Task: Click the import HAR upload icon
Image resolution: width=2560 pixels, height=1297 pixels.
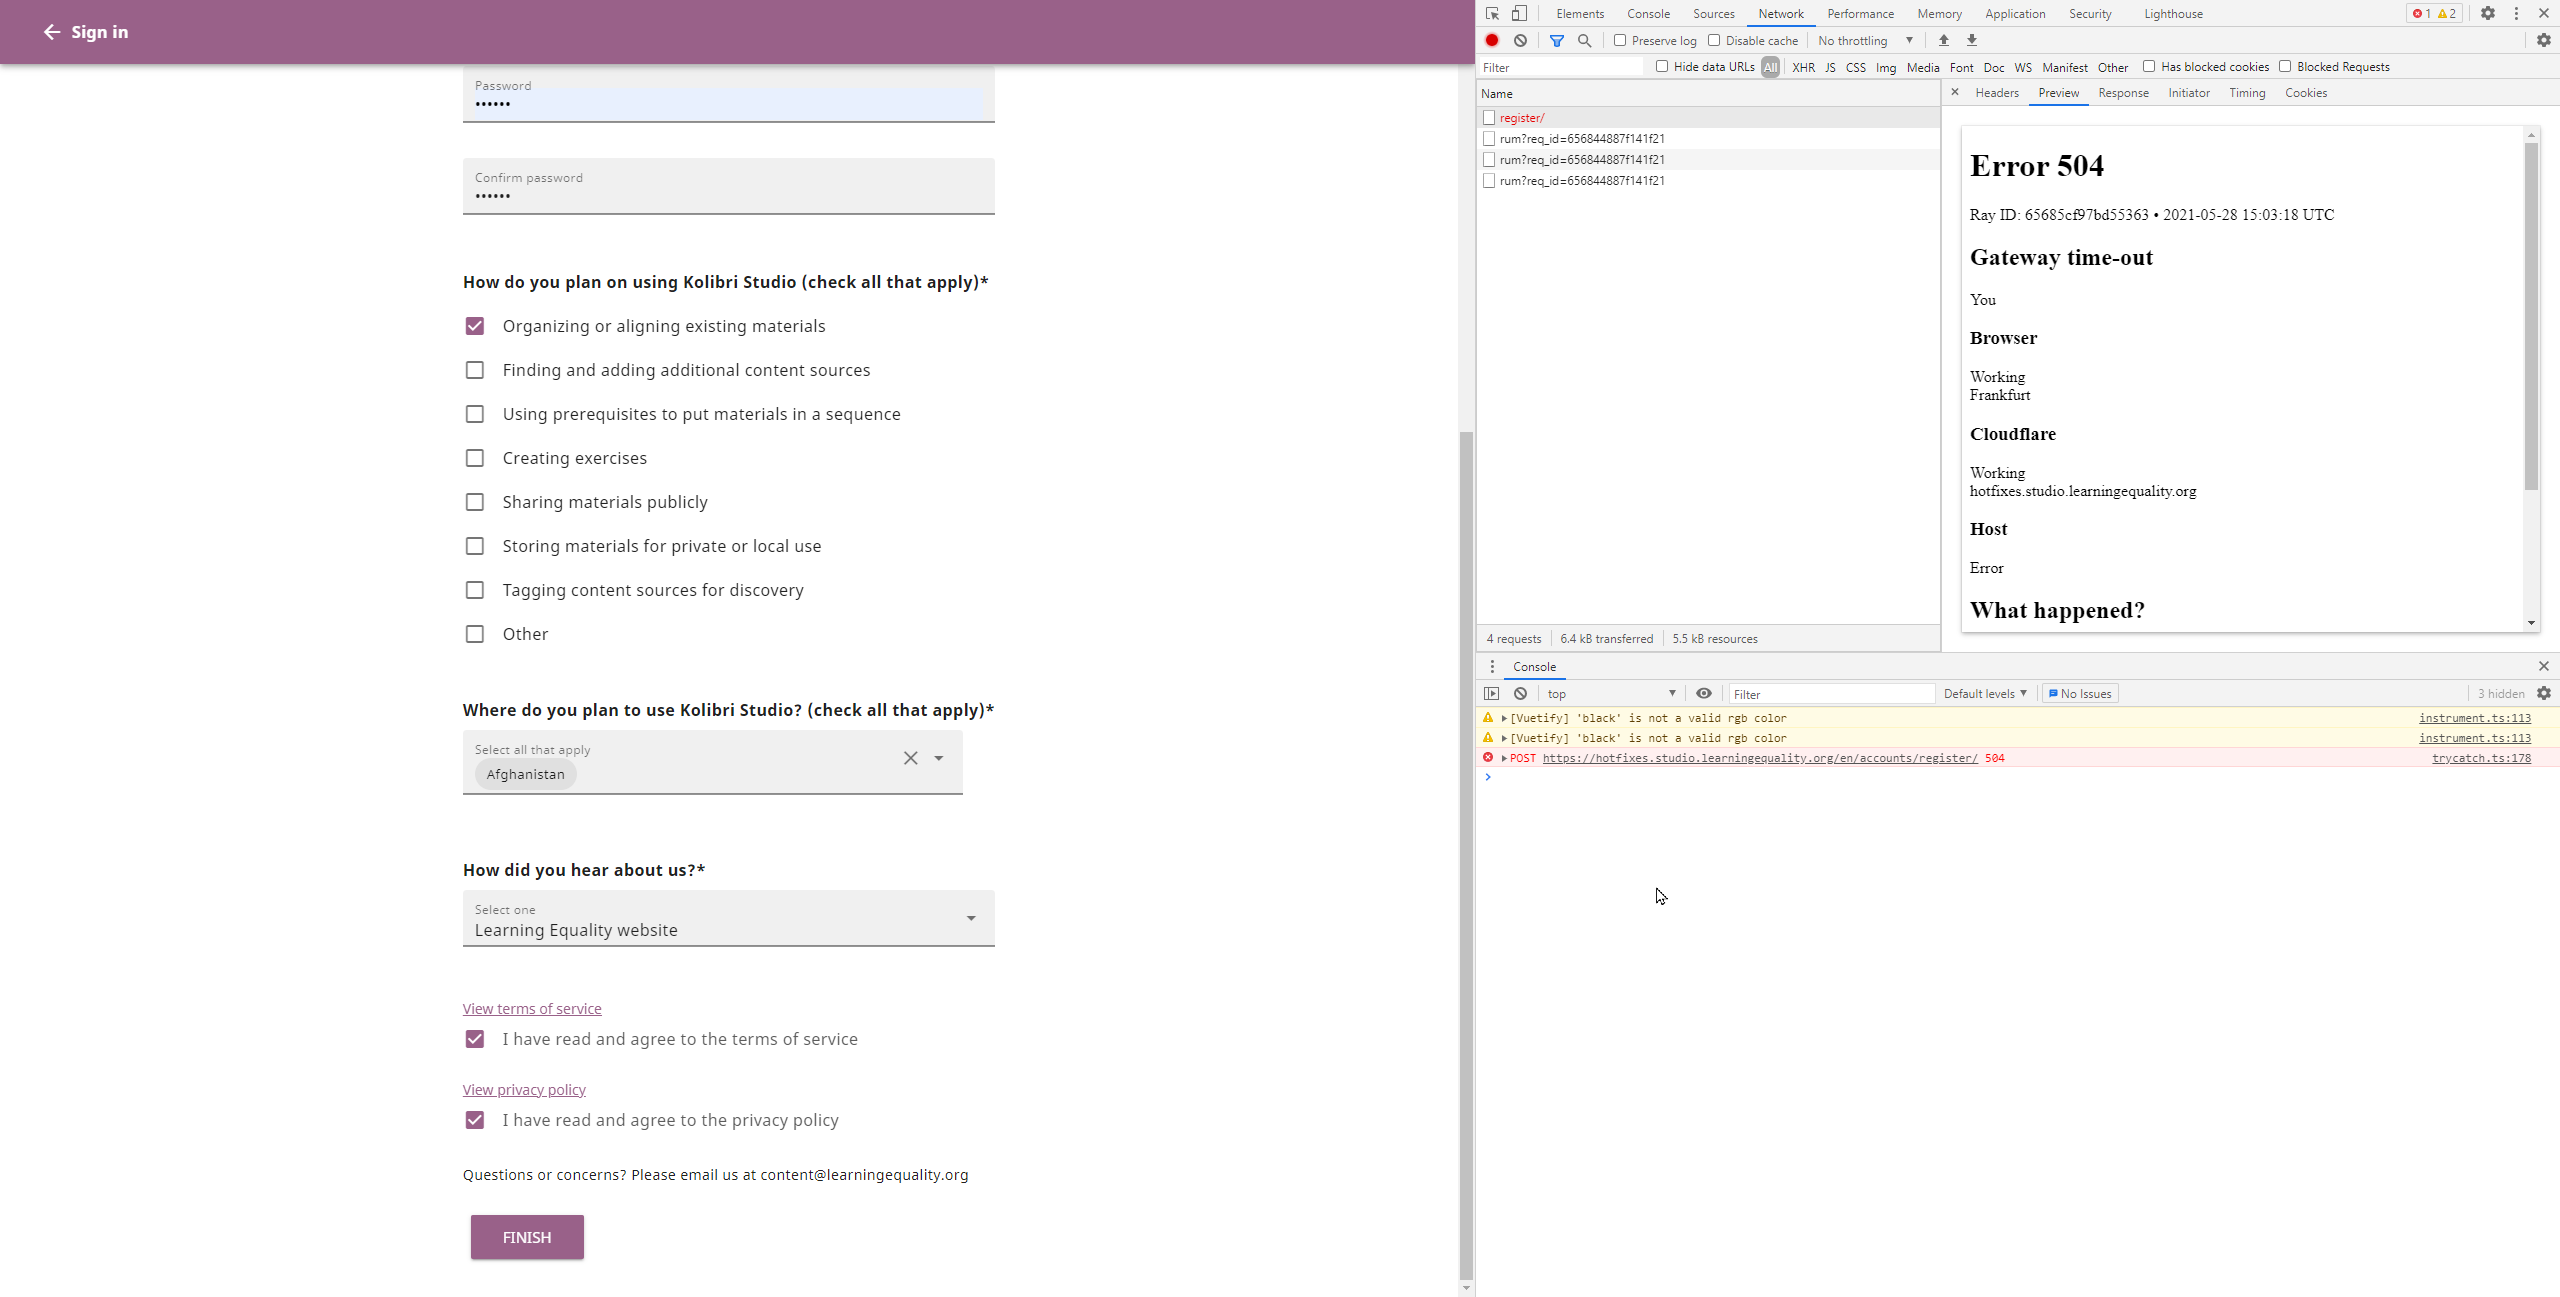Action: [1944, 40]
